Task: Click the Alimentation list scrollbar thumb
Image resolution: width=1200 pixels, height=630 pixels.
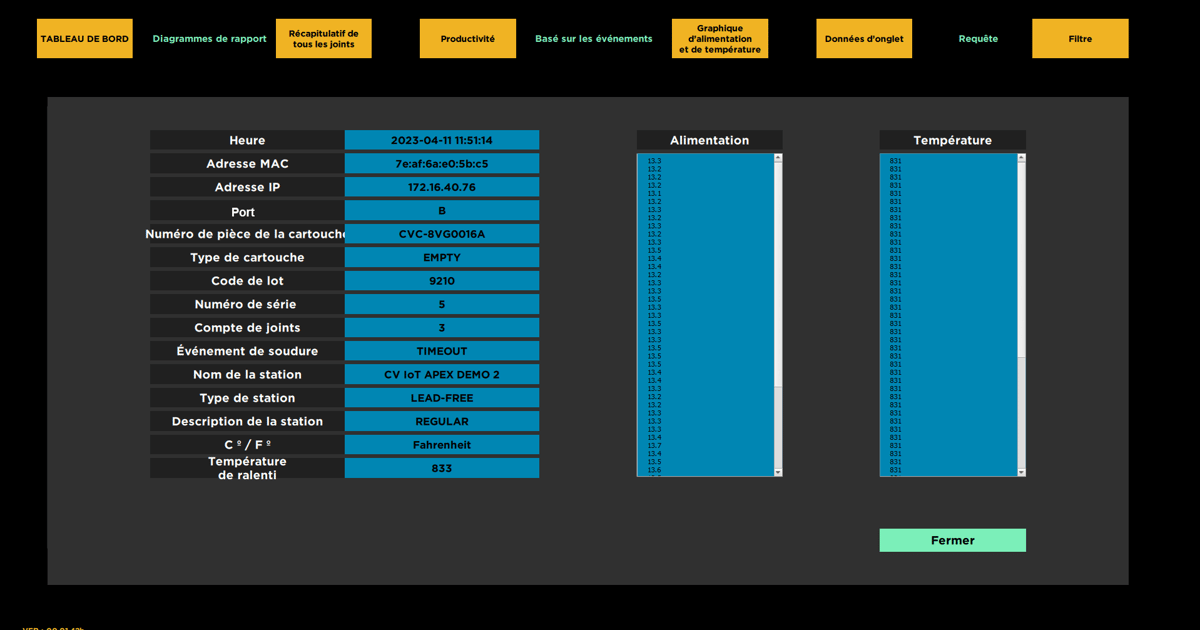Action: point(778,275)
